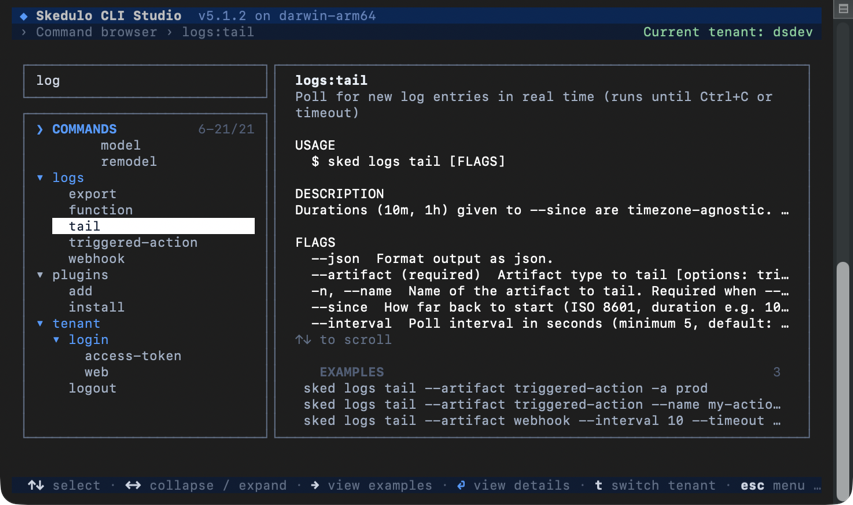Click the FLAGS section heading
853x505 pixels.
click(315, 243)
